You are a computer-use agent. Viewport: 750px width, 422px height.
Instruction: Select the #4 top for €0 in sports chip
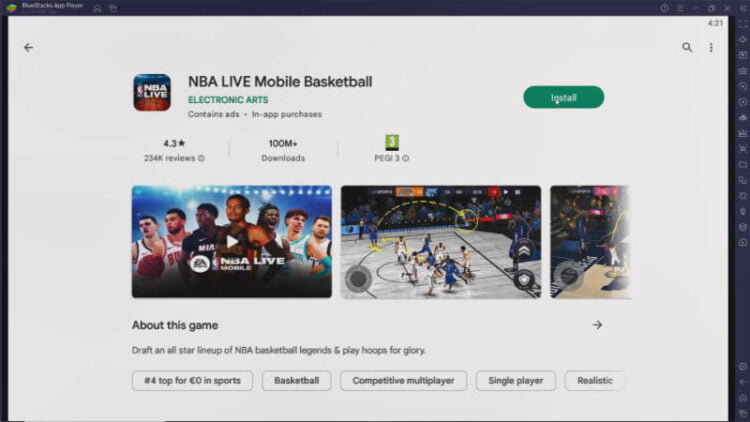tap(192, 380)
